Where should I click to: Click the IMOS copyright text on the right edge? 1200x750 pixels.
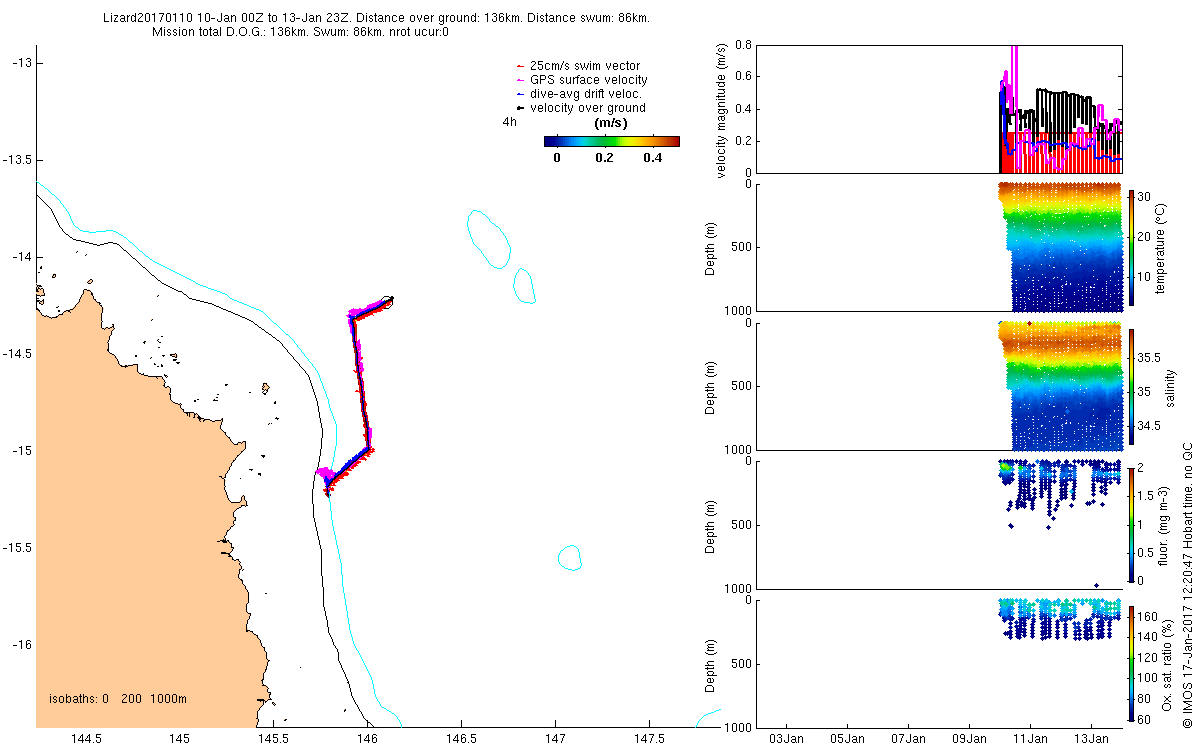1187,586
